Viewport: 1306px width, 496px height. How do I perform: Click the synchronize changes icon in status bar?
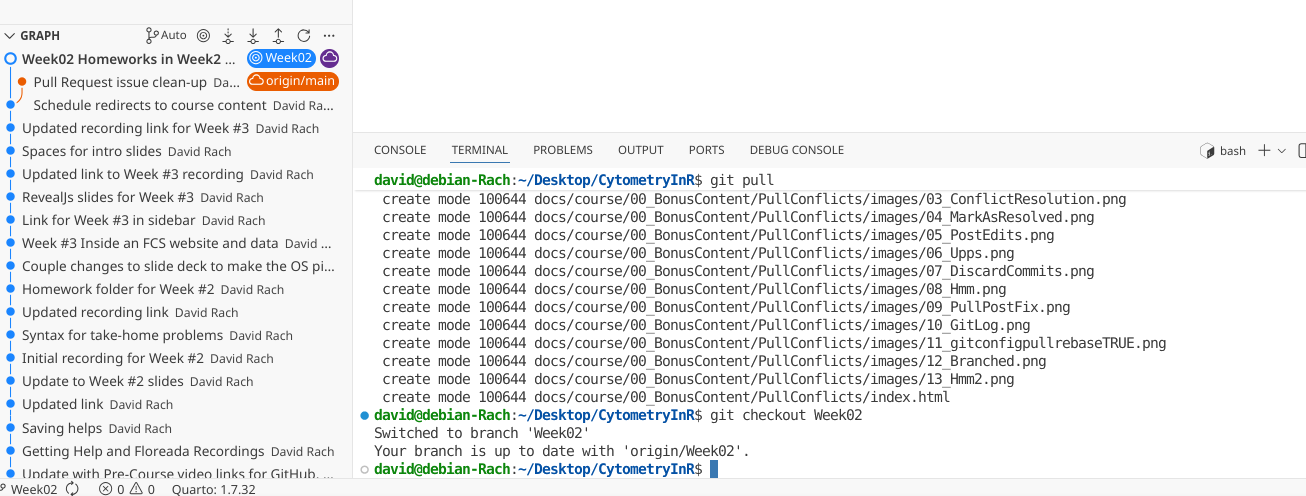72,489
